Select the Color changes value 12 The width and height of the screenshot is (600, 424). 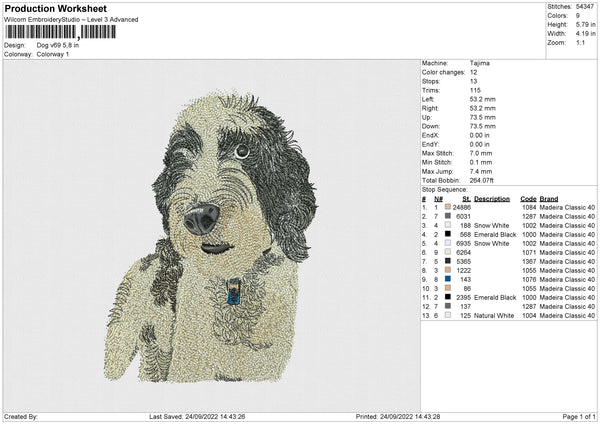pyautogui.click(x=473, y=72)
